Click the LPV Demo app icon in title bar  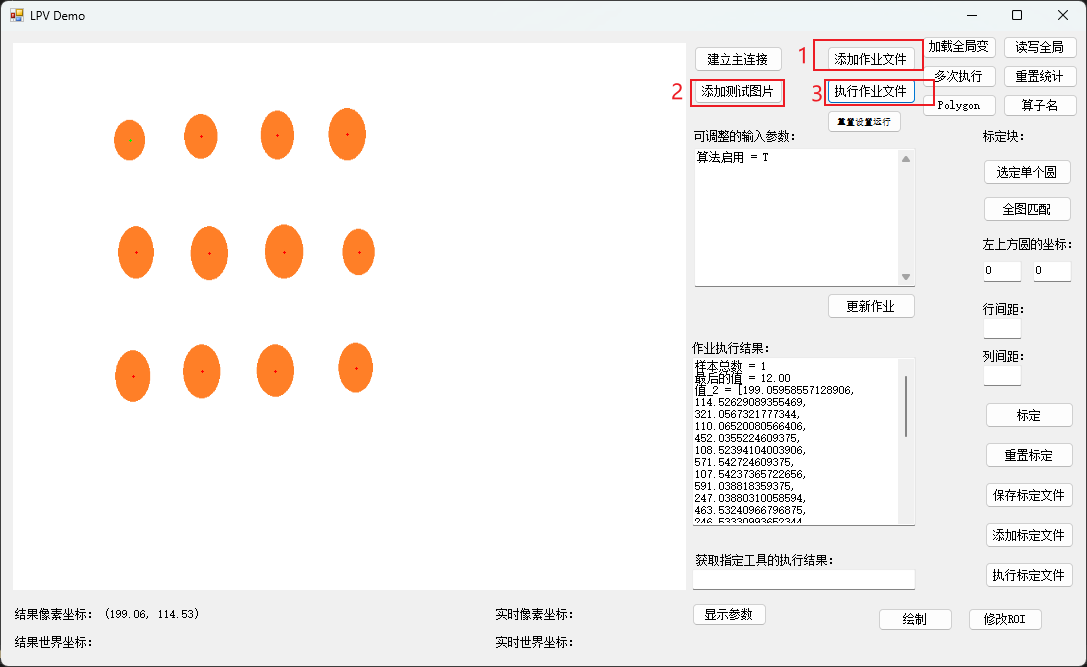(x=17, y=15)
